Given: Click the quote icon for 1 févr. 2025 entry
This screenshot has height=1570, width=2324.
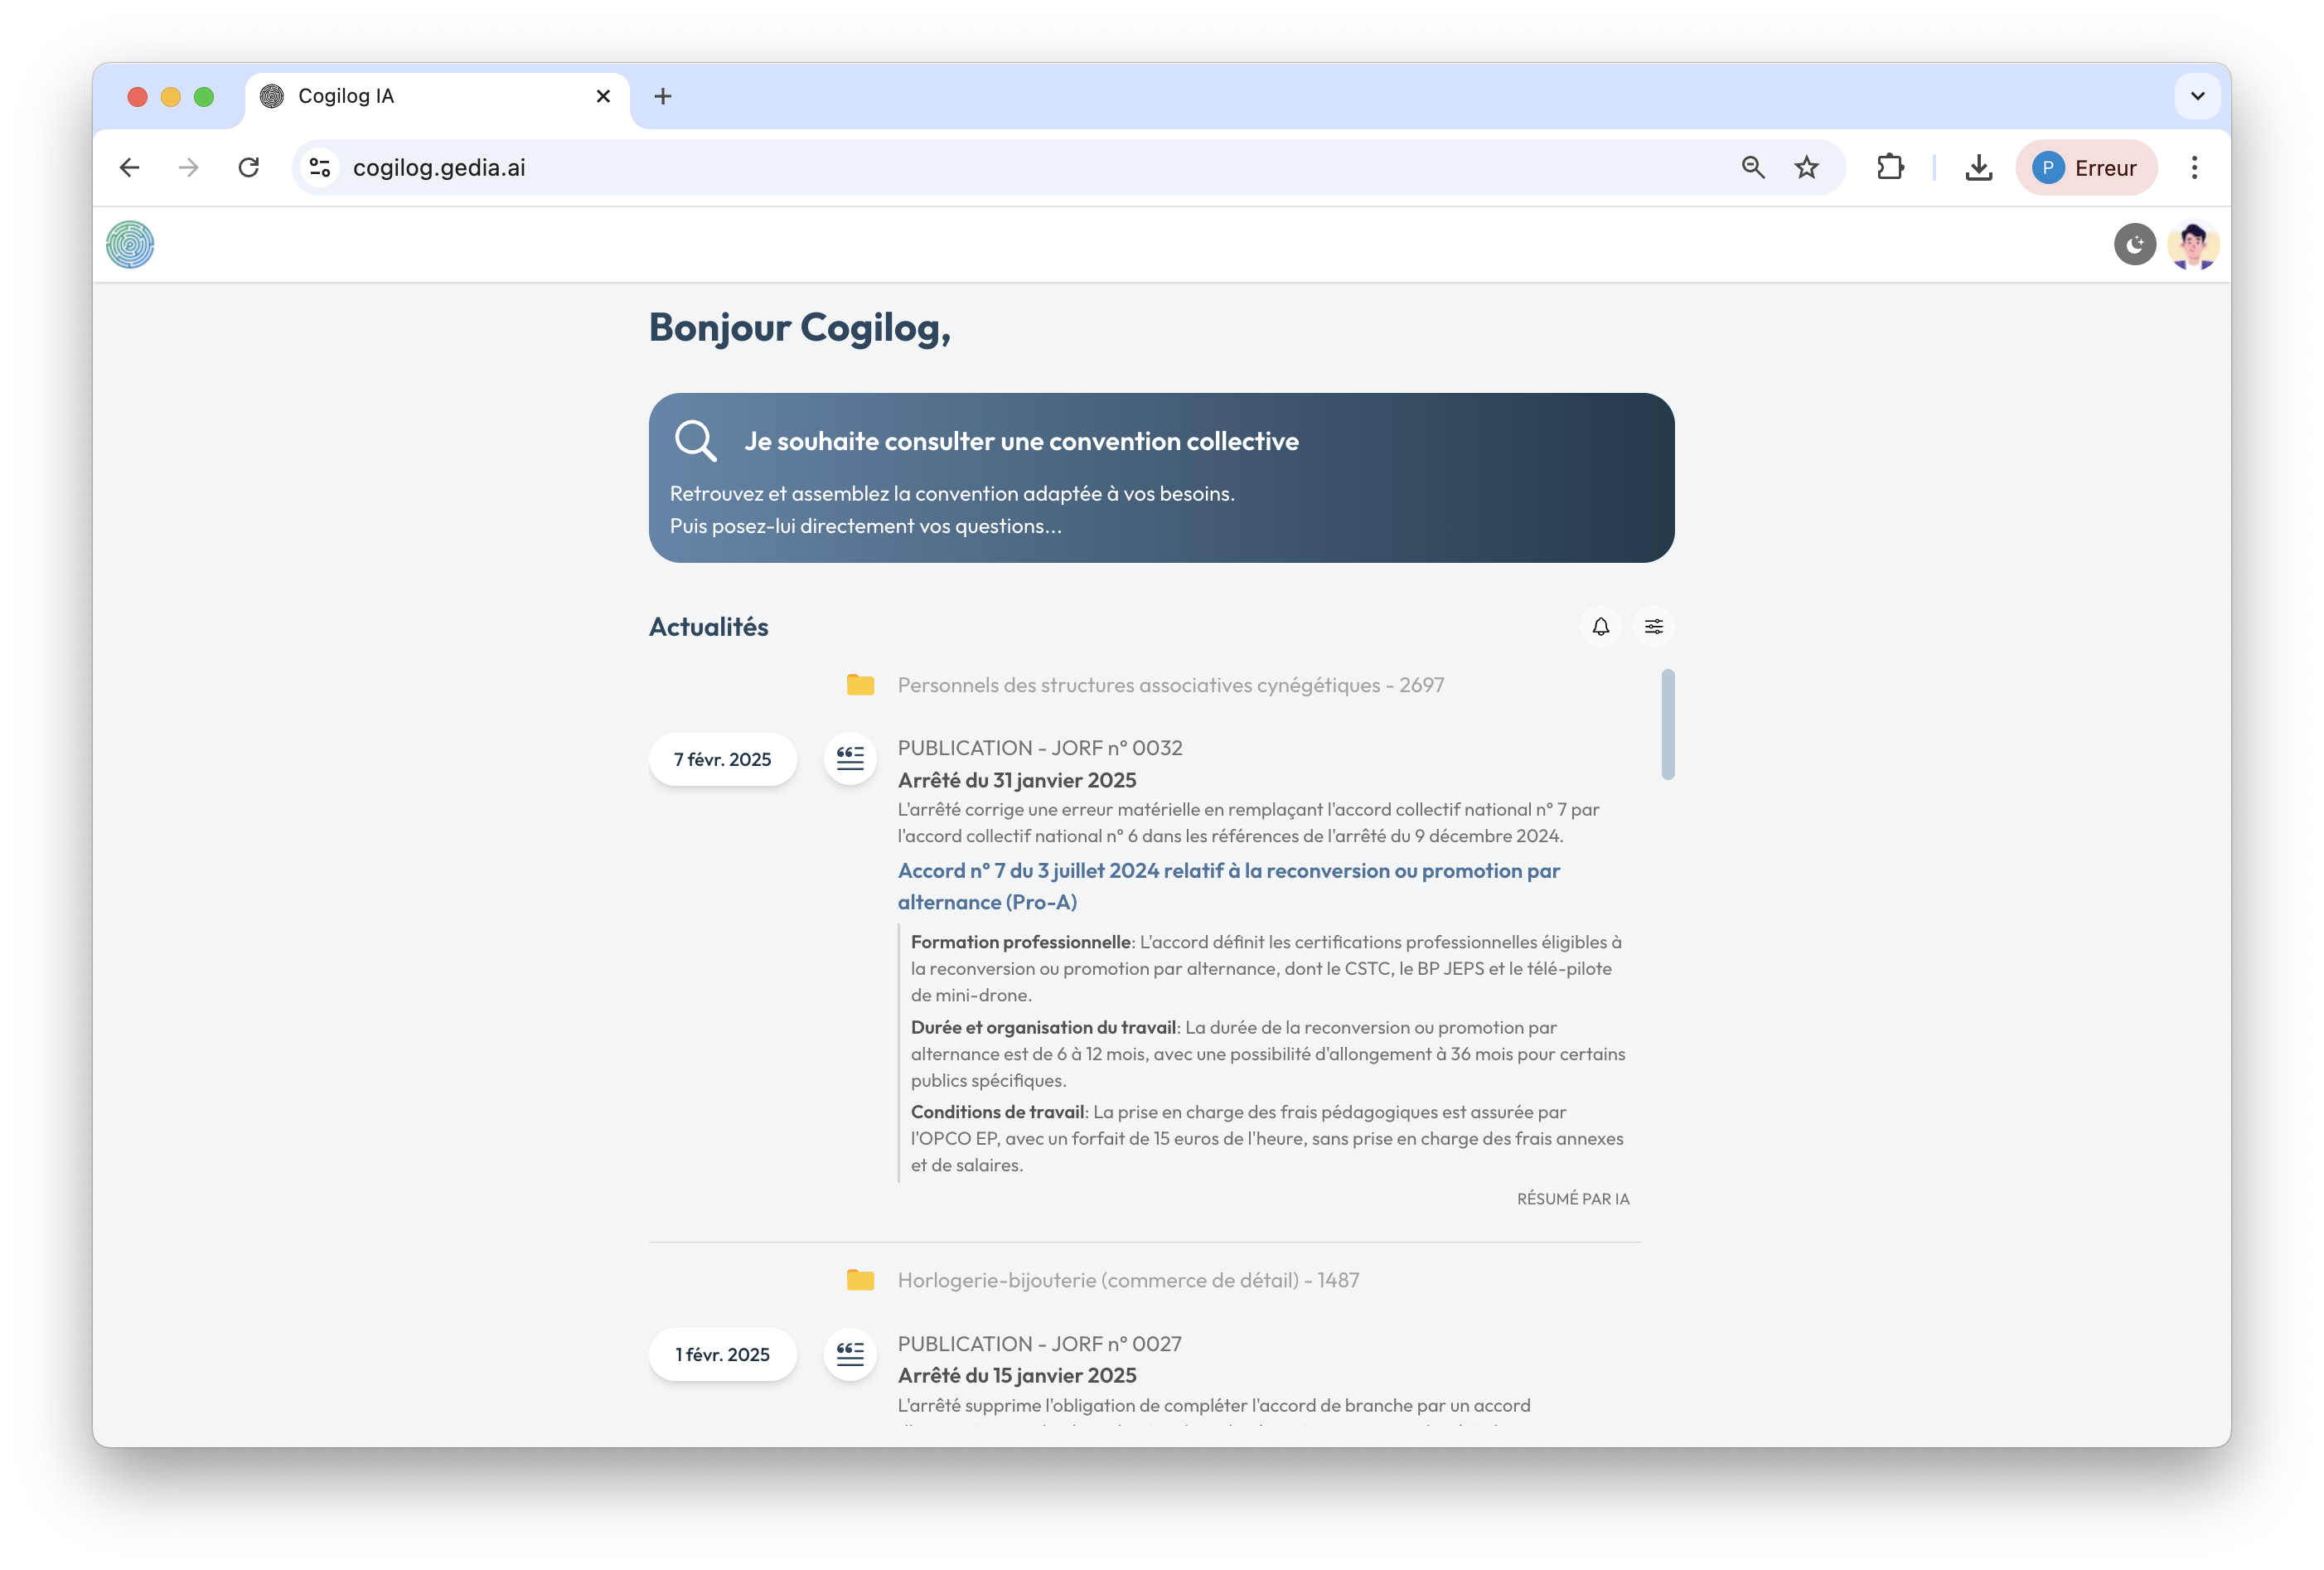Looking at the screenshot, I should coord(850,1354).
